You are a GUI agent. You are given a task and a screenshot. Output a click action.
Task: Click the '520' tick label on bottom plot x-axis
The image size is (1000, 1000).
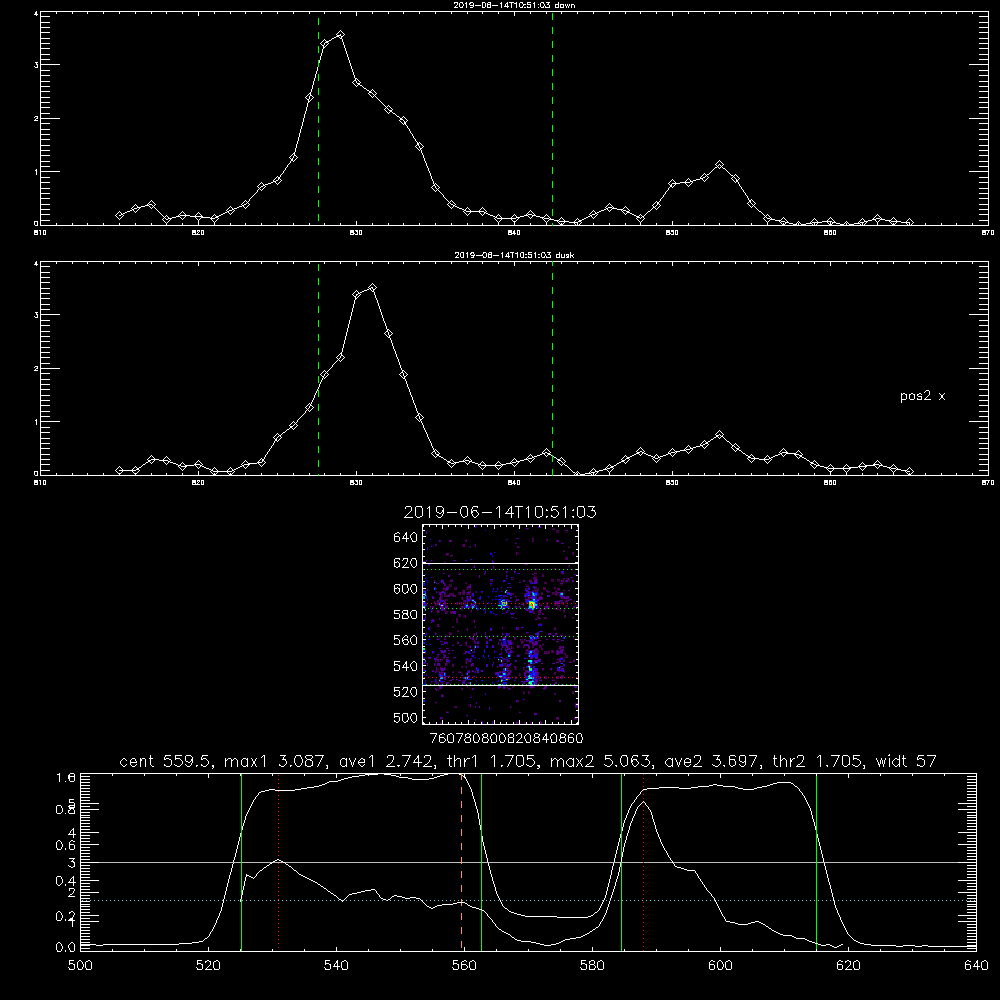(208, 966)
